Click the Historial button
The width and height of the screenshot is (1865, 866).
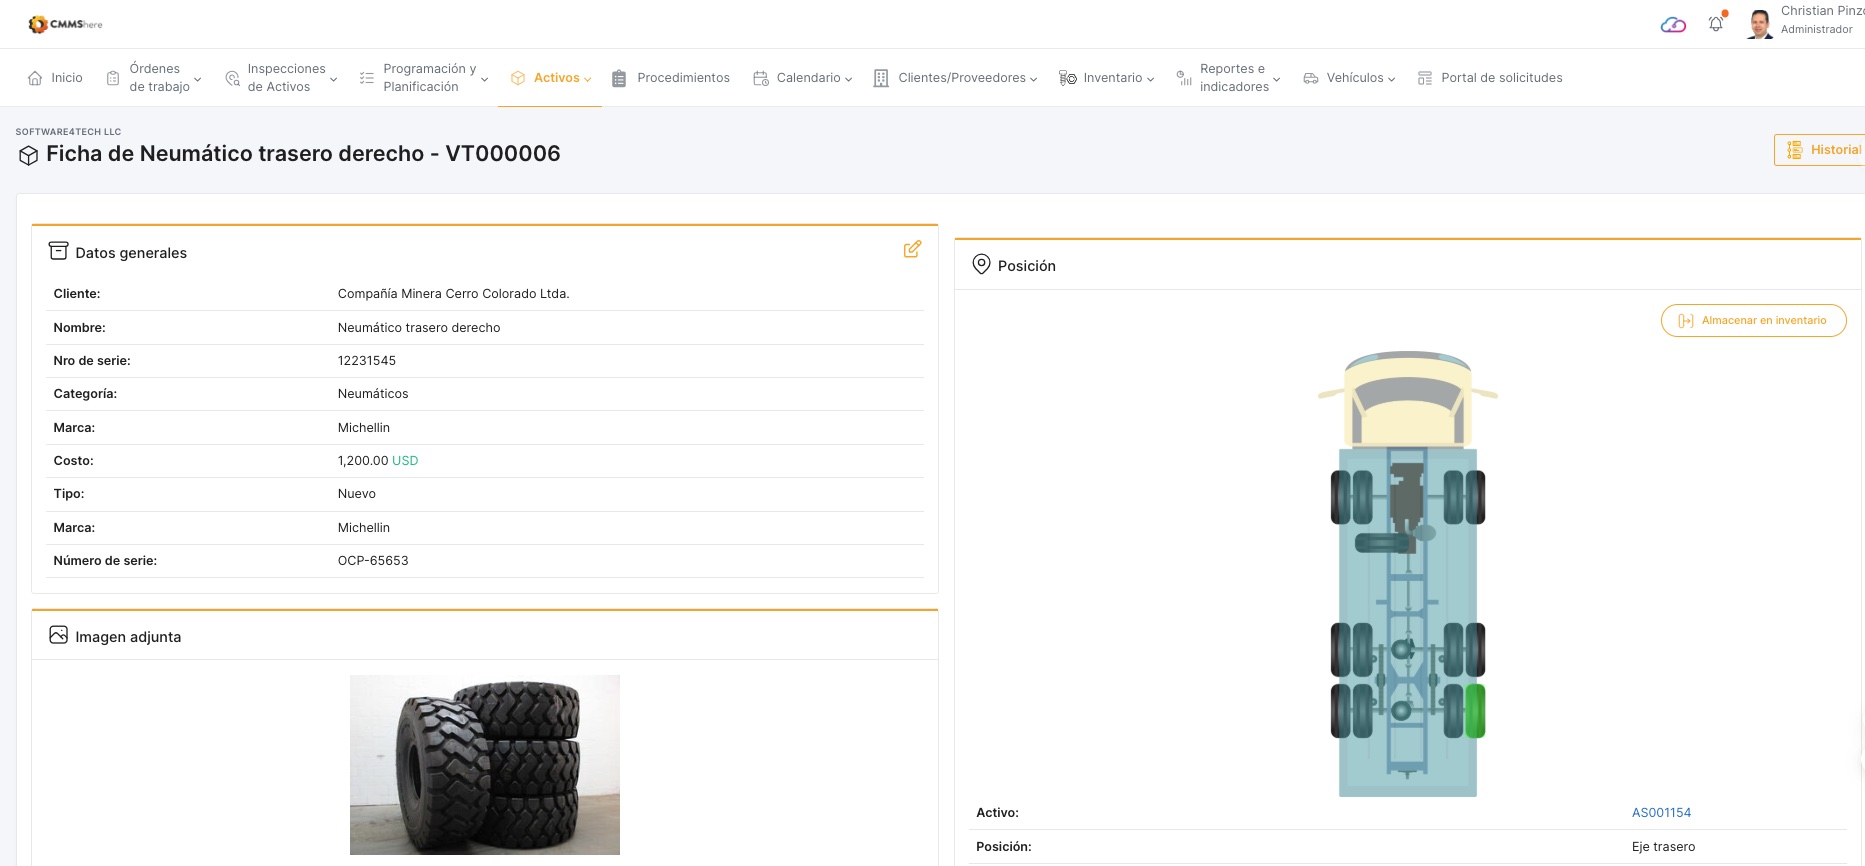tap(1822, 150)
